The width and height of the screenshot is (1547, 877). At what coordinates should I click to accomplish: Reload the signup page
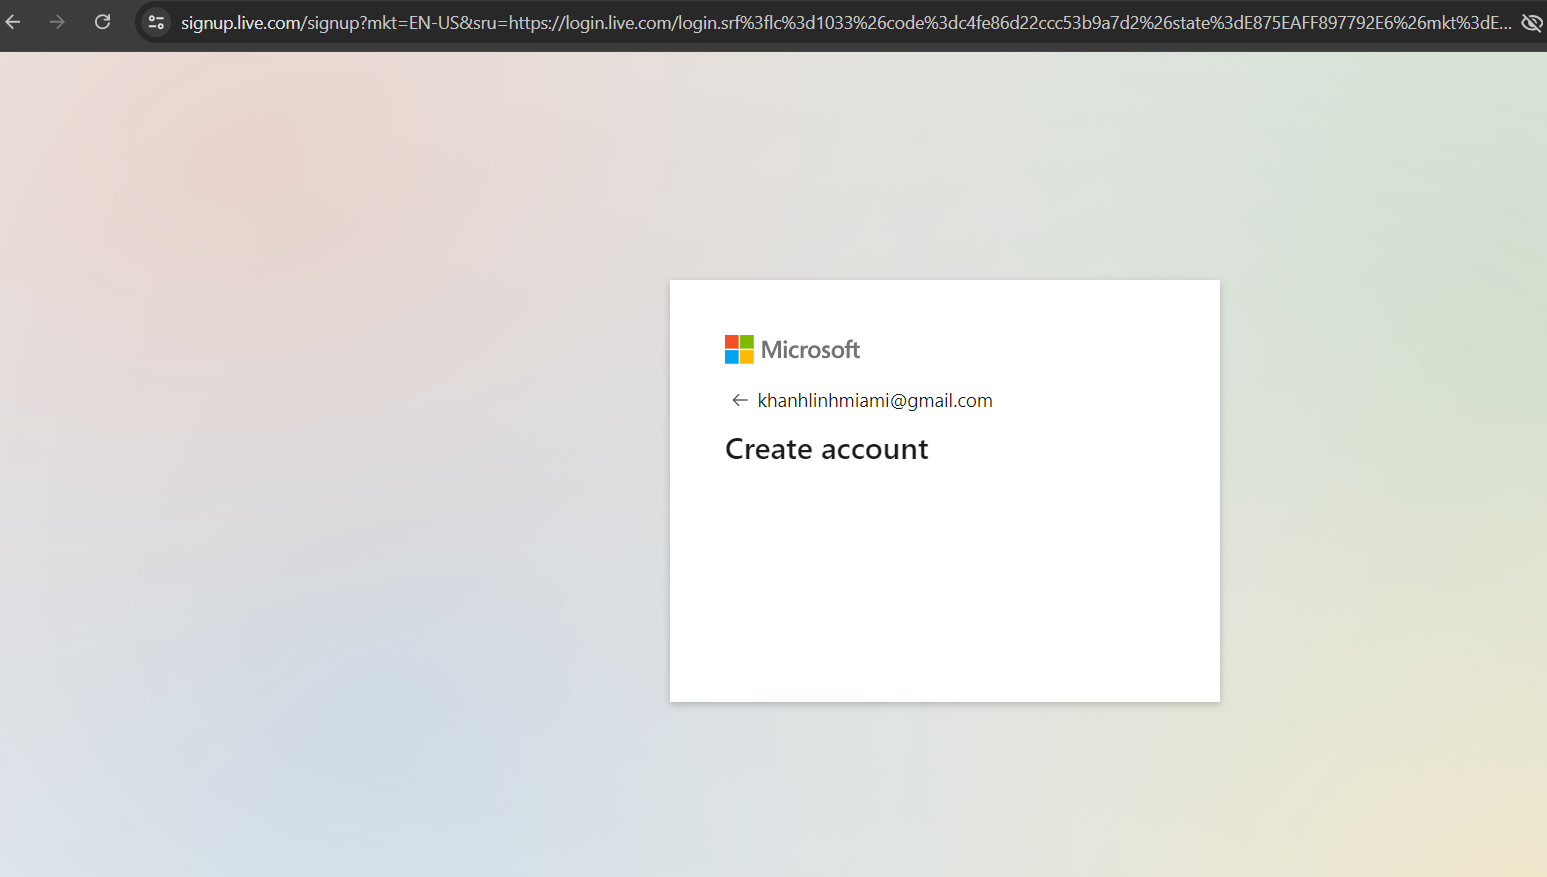(102, 22)
